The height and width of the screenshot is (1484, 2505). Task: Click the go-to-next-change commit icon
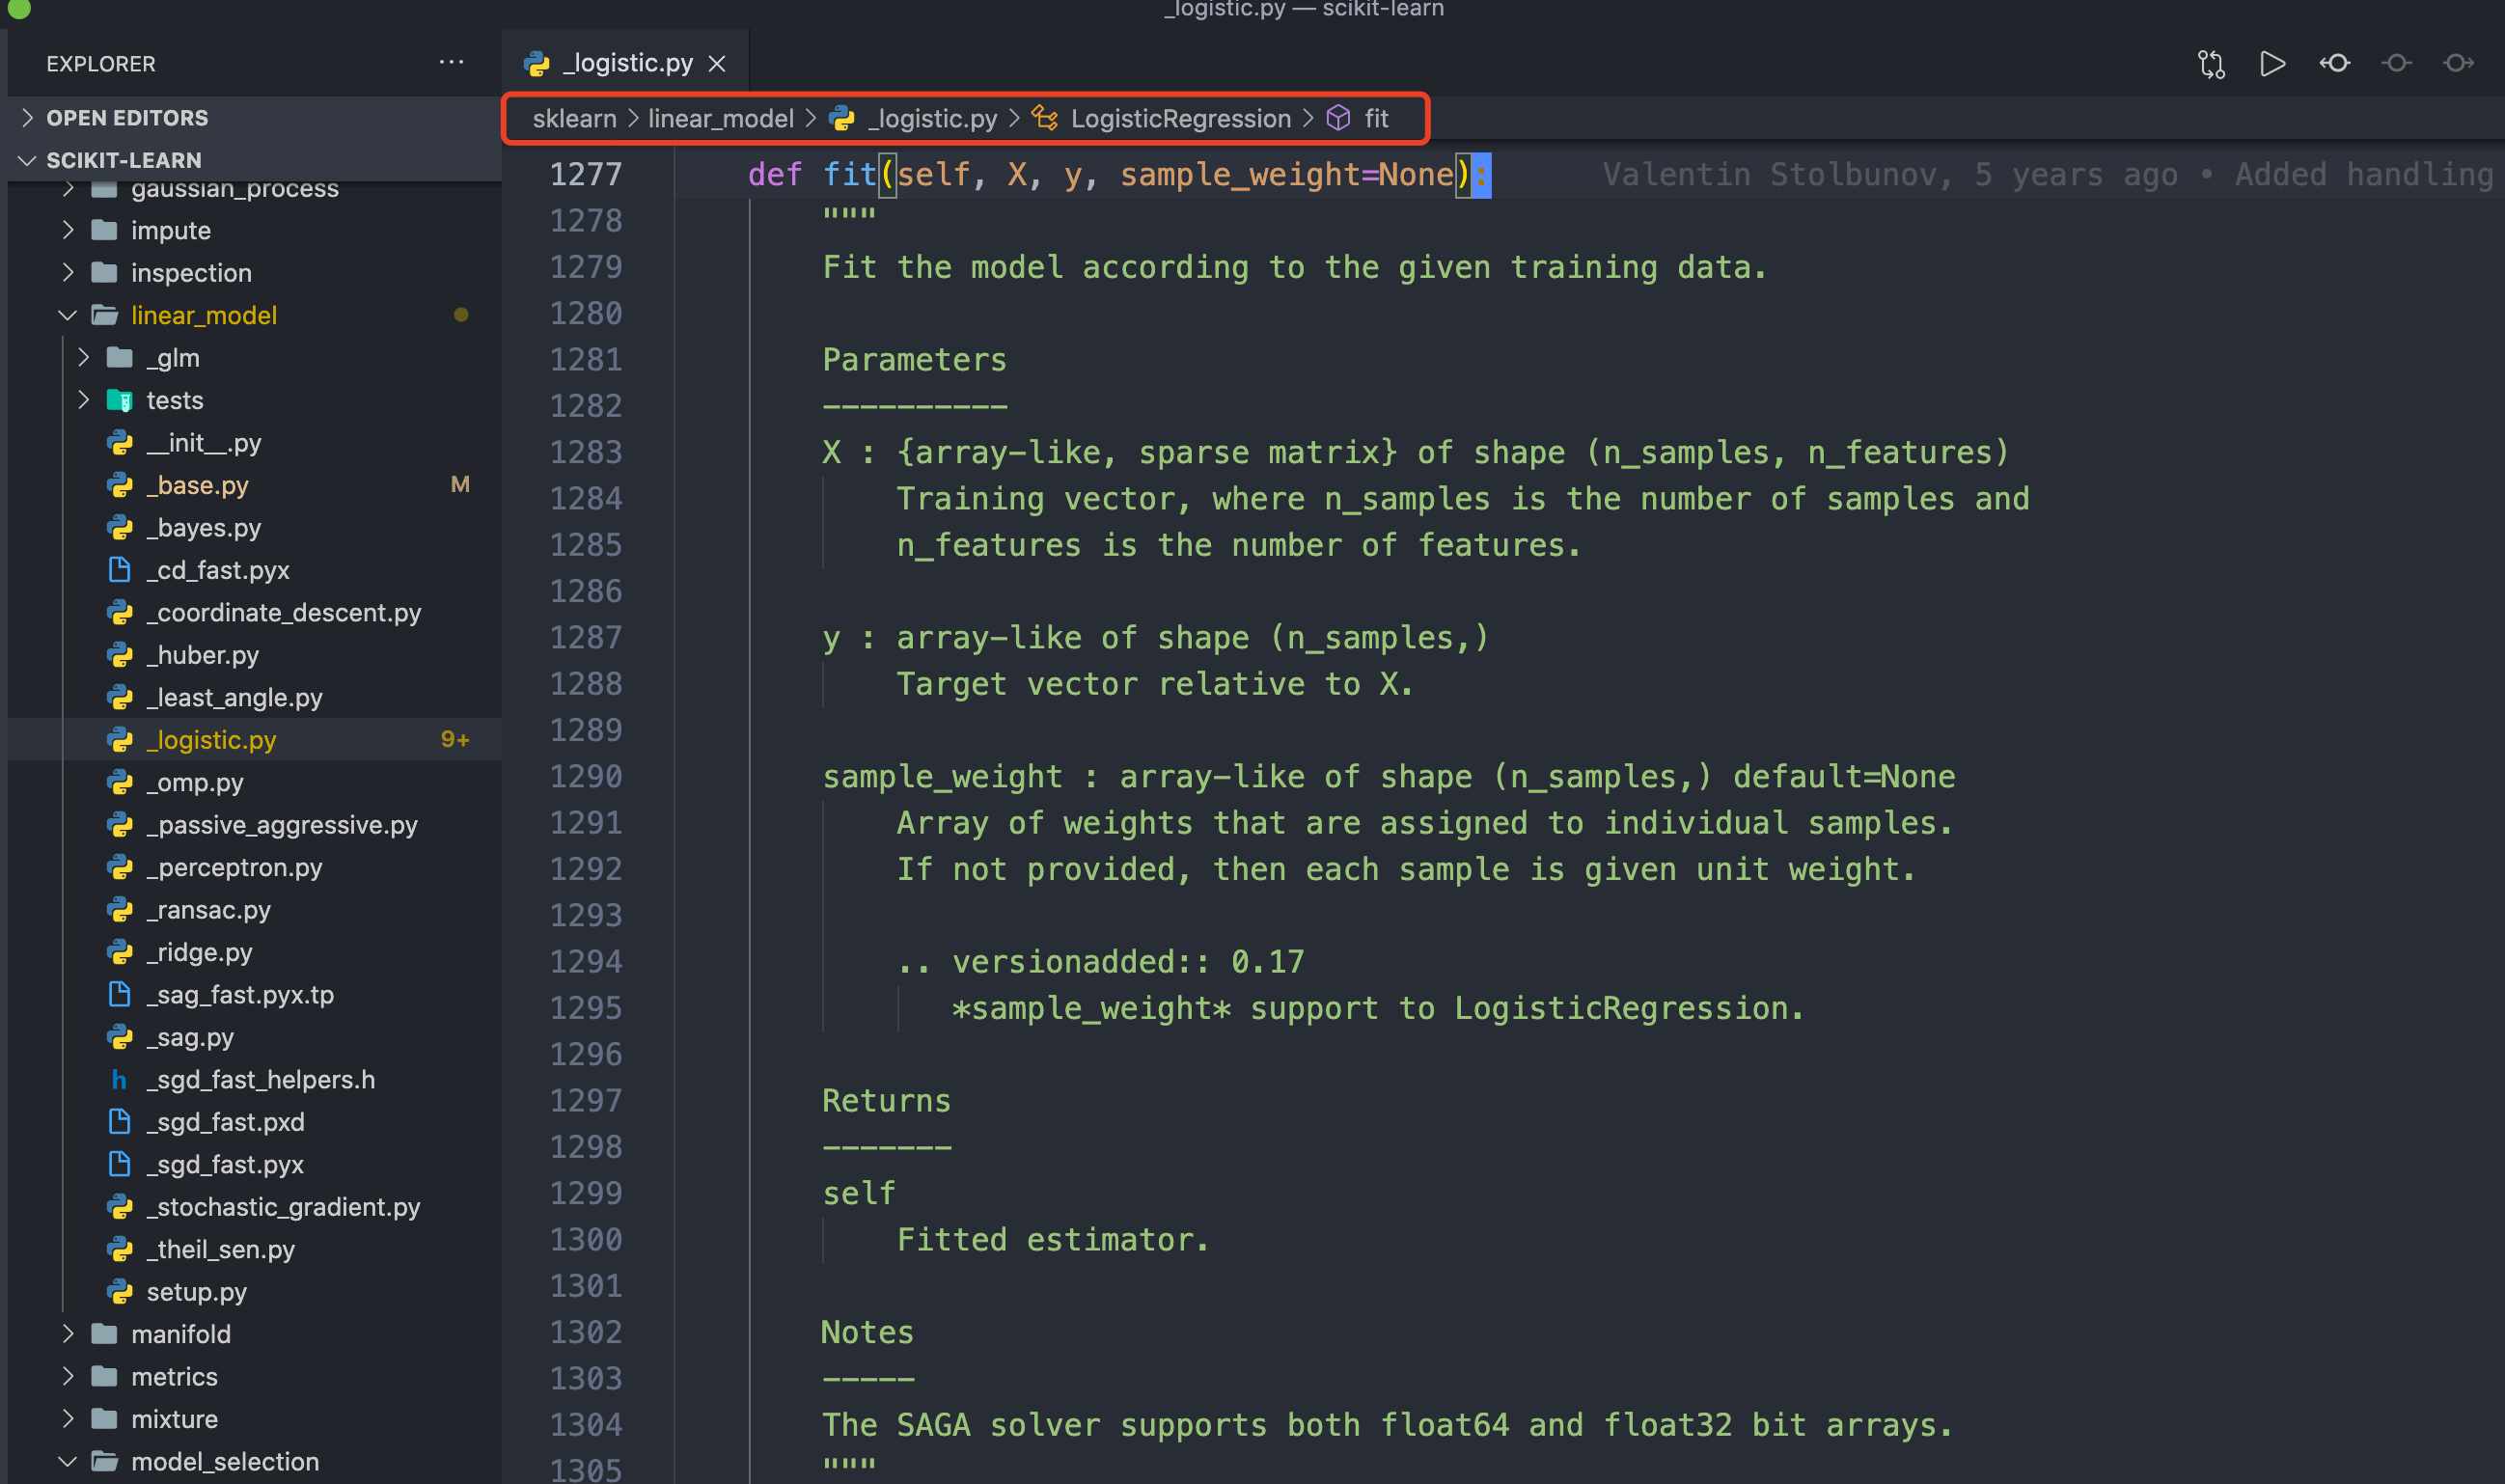[2458, 64]
